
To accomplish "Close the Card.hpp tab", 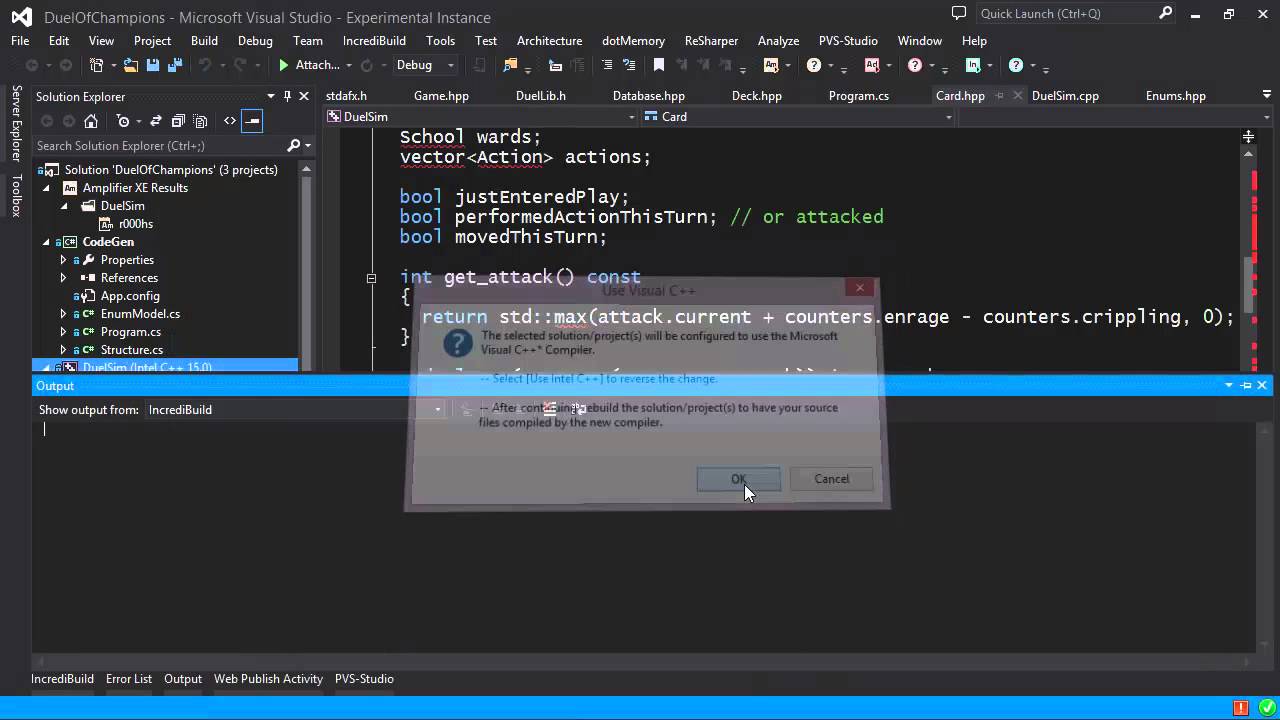I will [1018, 96].
